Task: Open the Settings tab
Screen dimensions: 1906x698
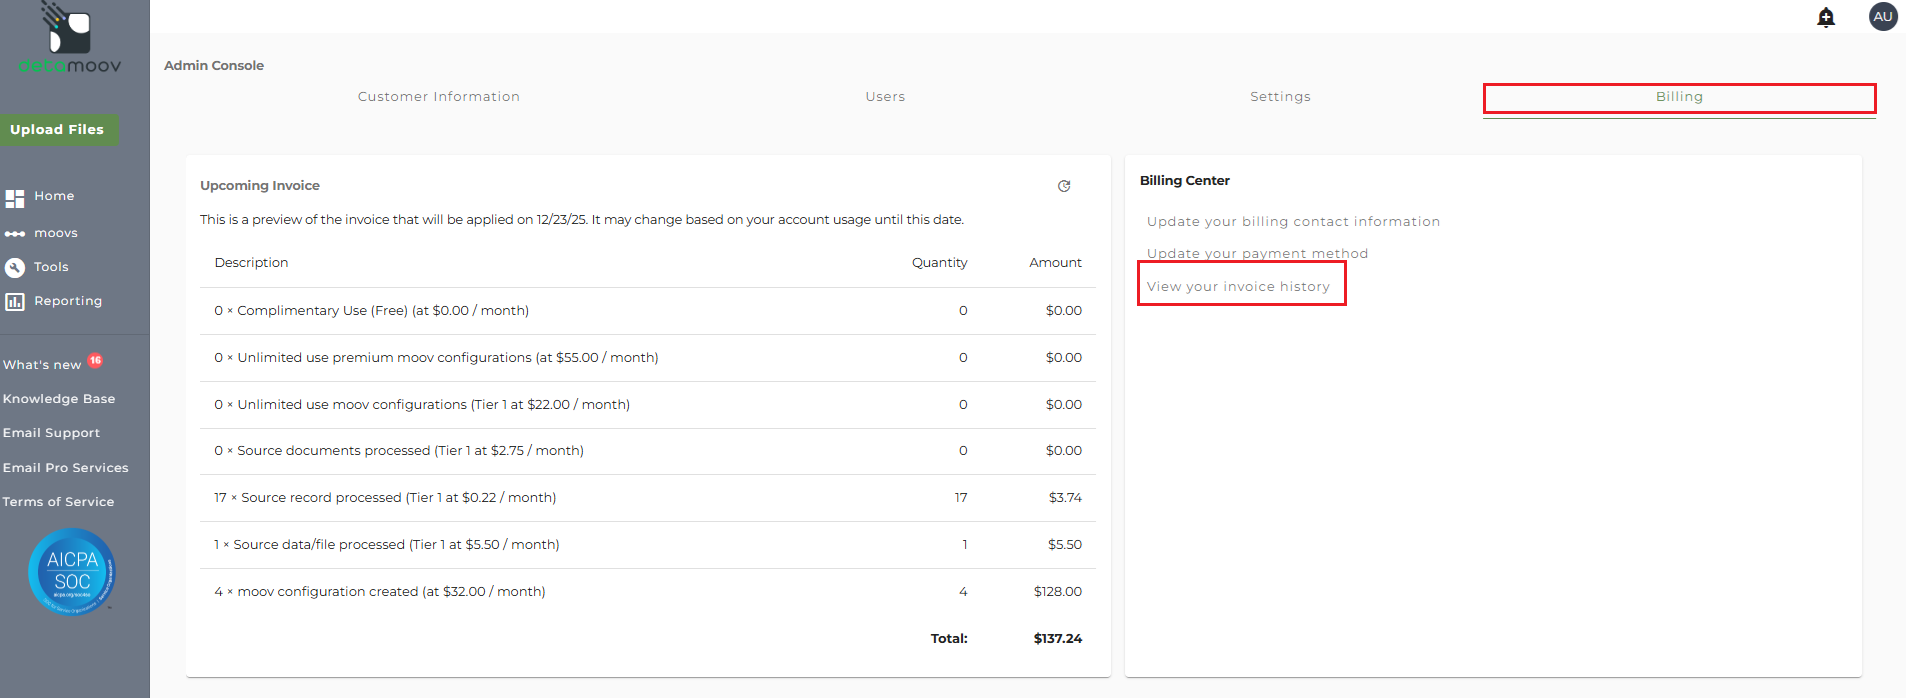Action: (x=1280, y=97)
